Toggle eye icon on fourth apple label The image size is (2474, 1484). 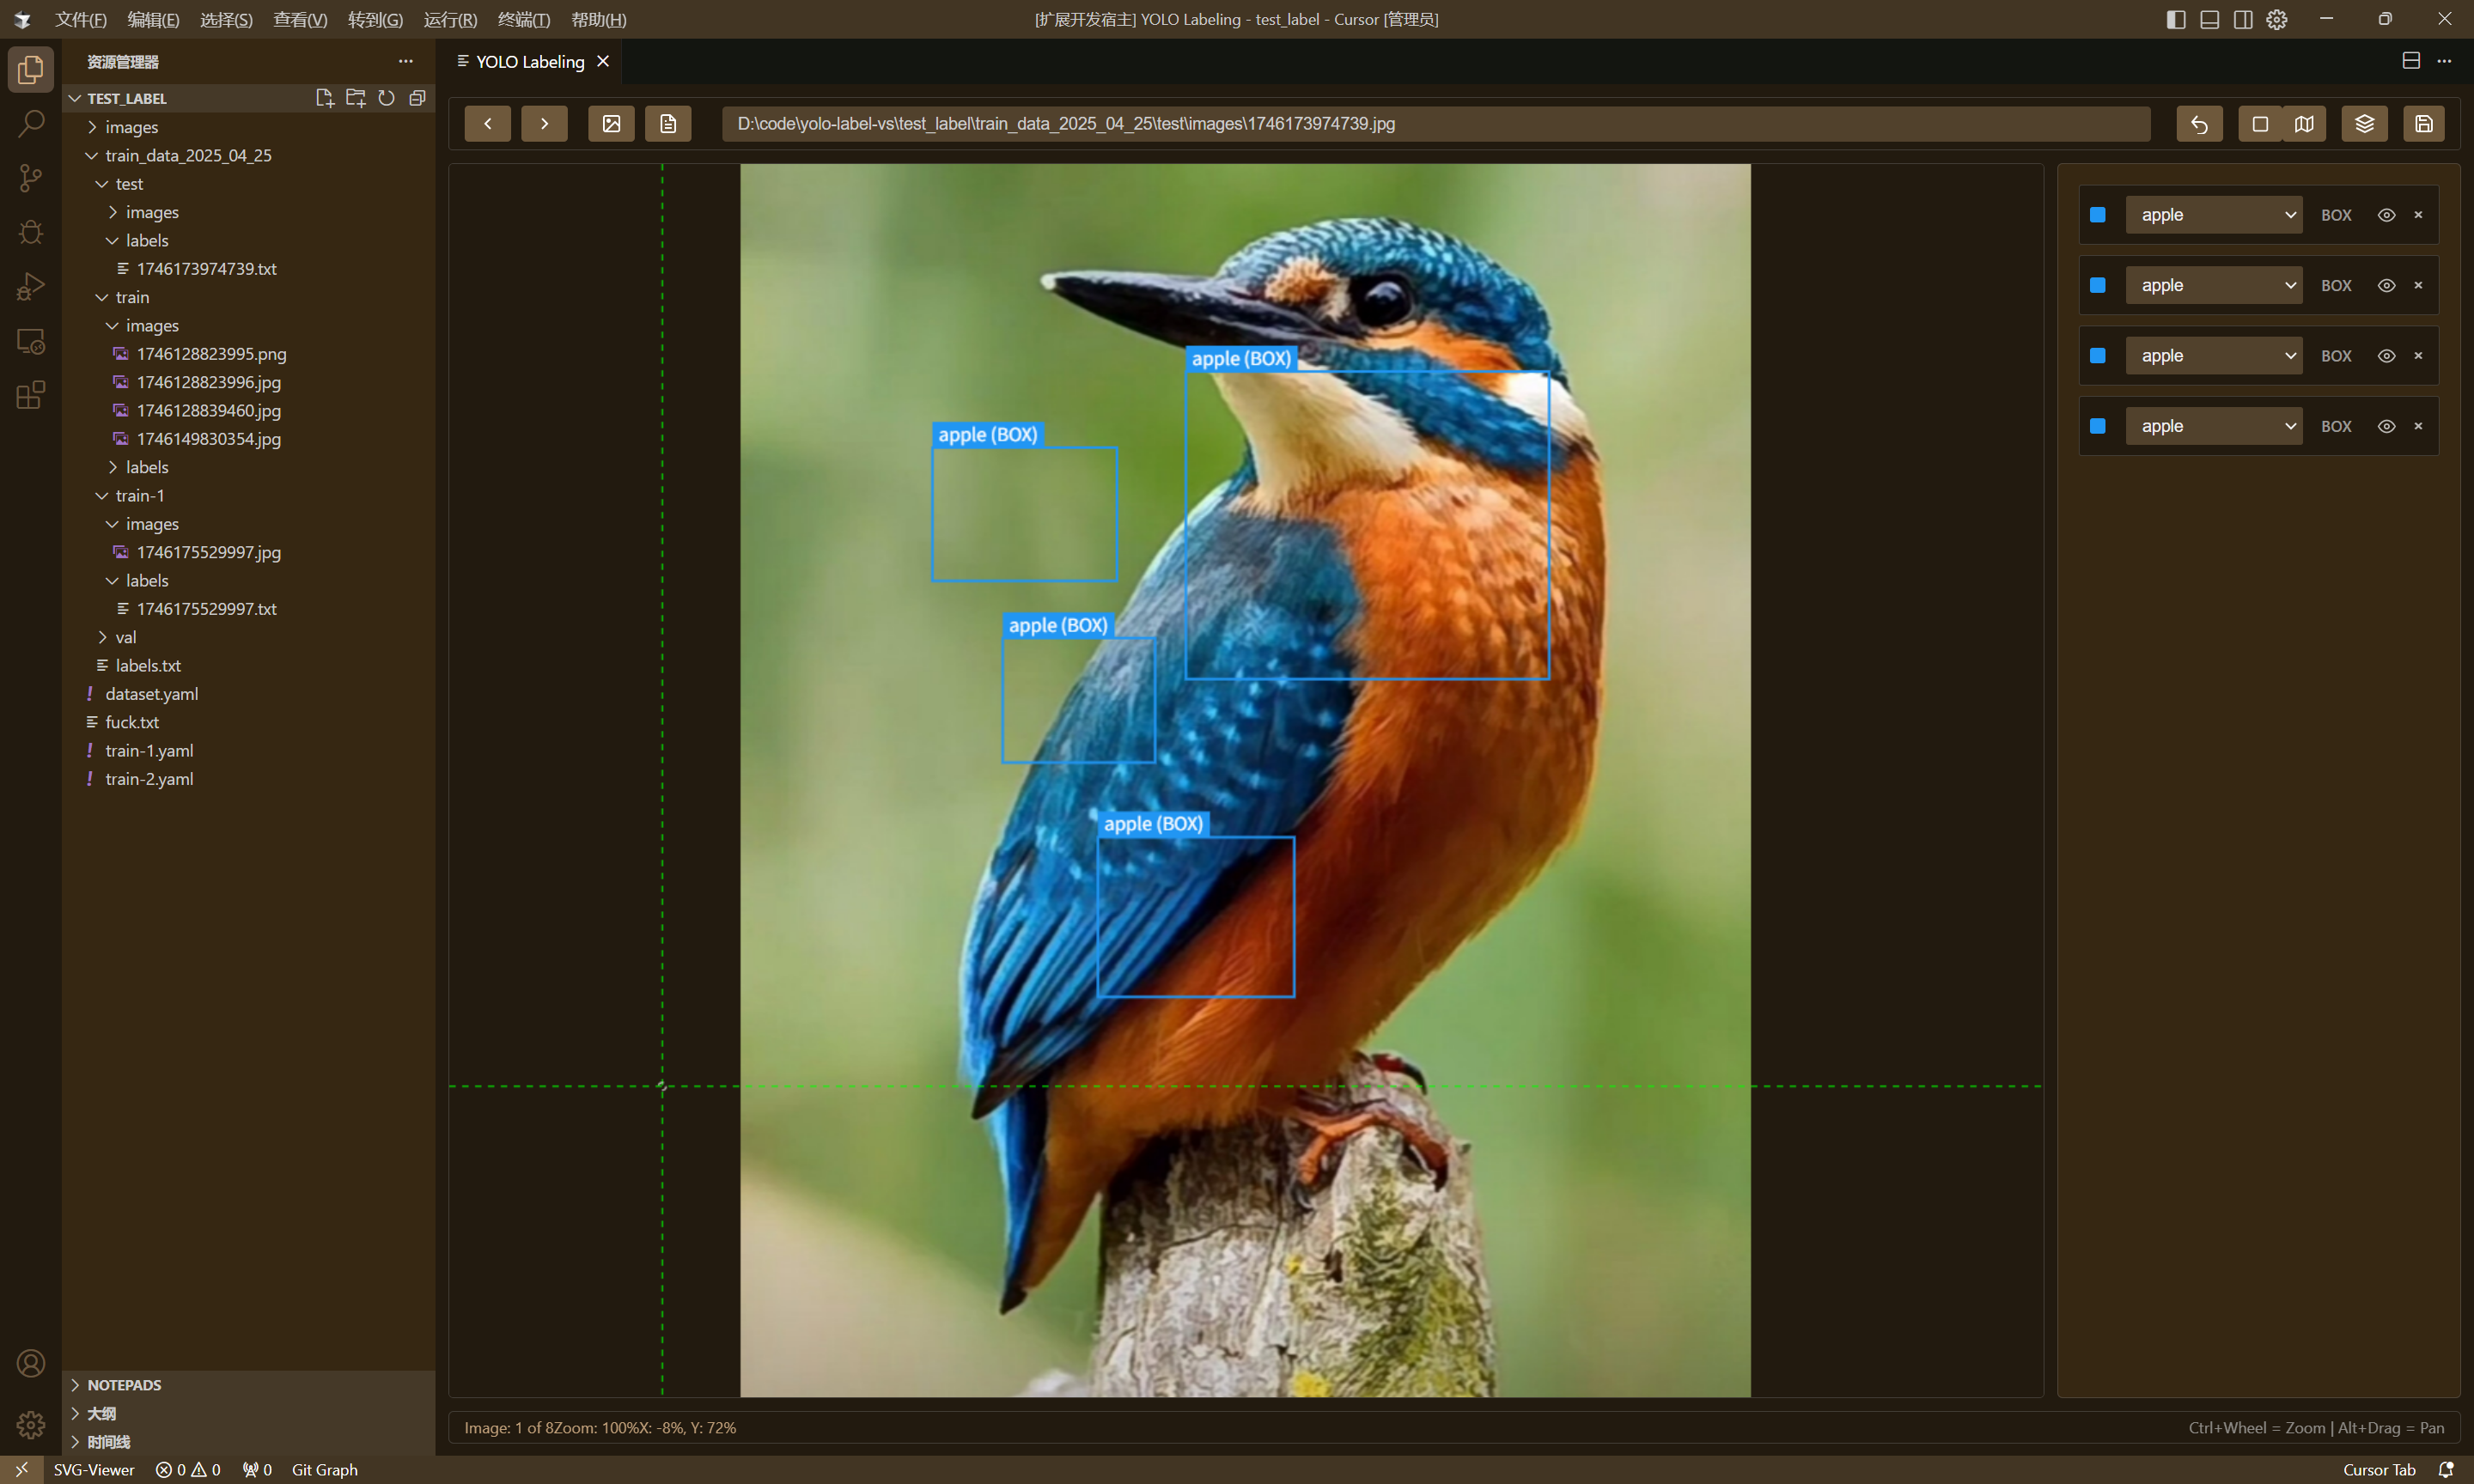2386,426
